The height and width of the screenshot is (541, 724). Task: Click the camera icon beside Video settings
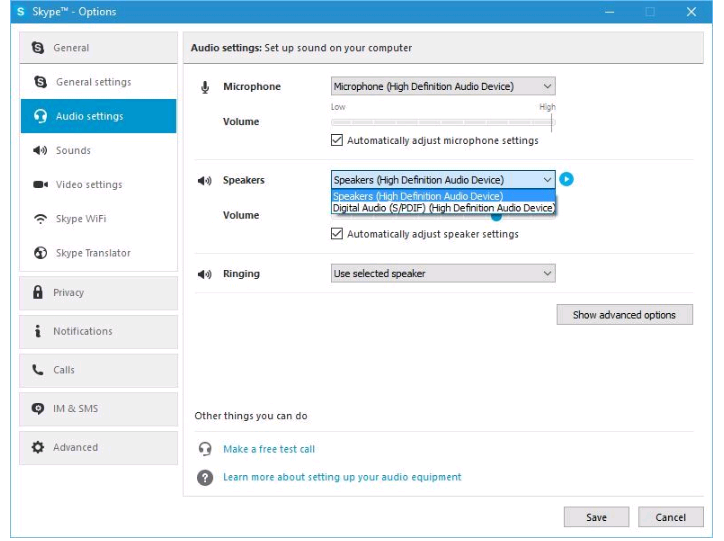click(41, 184)
